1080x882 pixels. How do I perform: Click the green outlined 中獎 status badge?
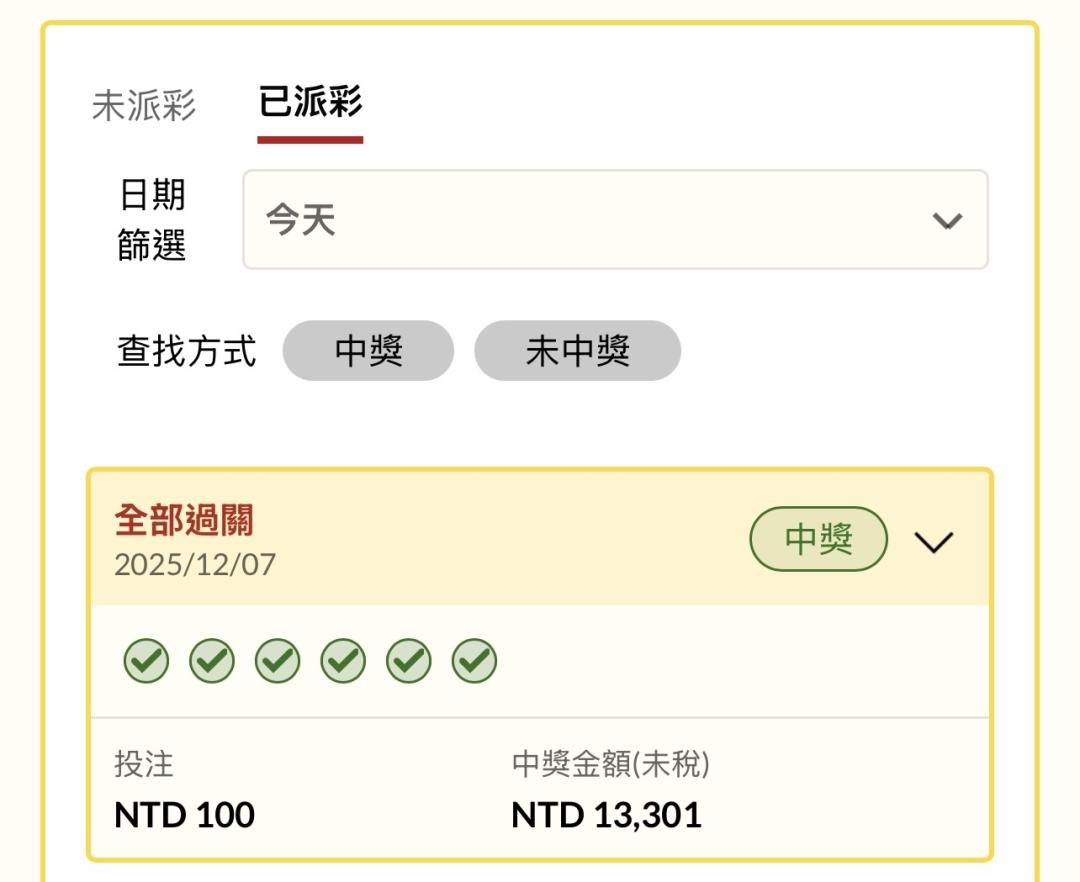(819, 539)
